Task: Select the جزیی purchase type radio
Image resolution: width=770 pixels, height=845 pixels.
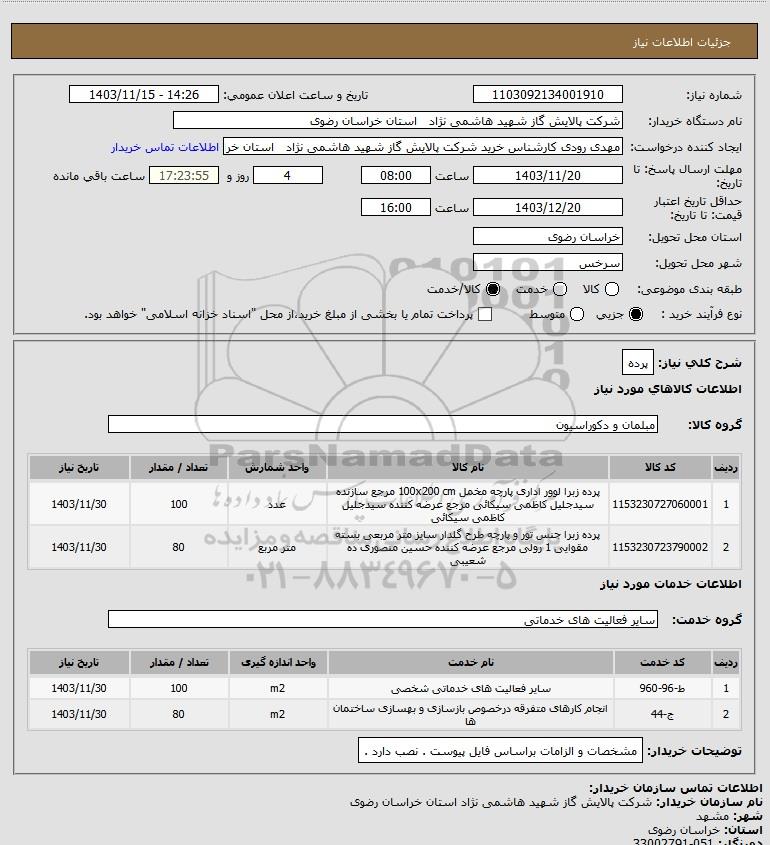Action: [636, 314]
